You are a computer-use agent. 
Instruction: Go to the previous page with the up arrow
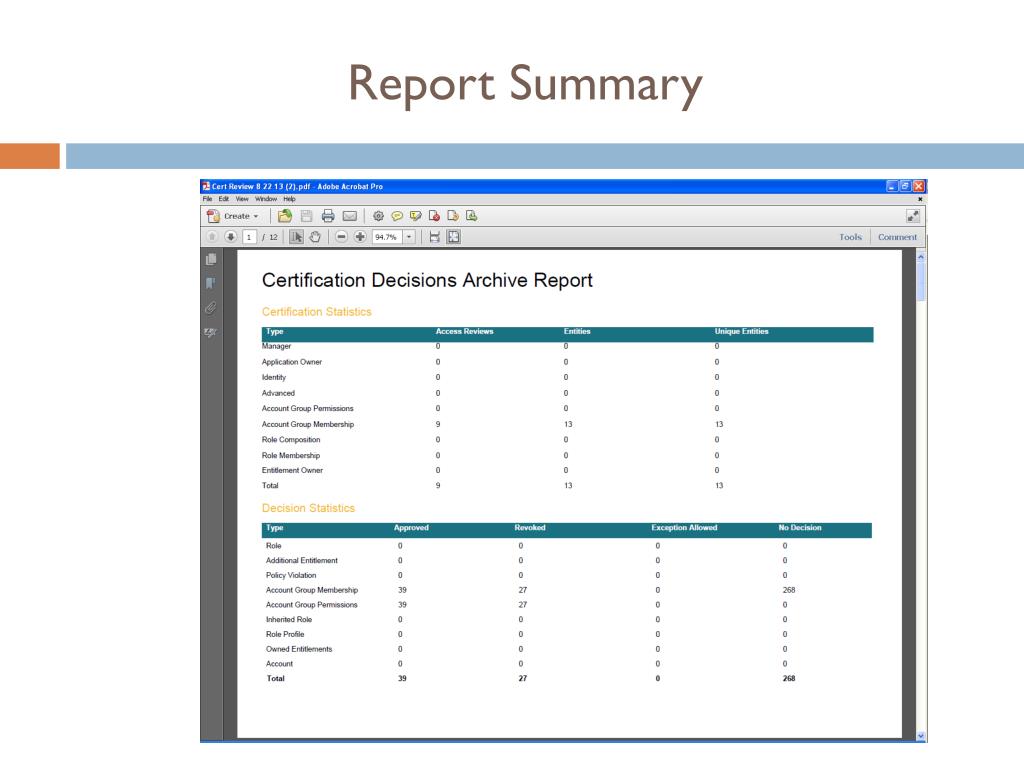pos(212,237)
